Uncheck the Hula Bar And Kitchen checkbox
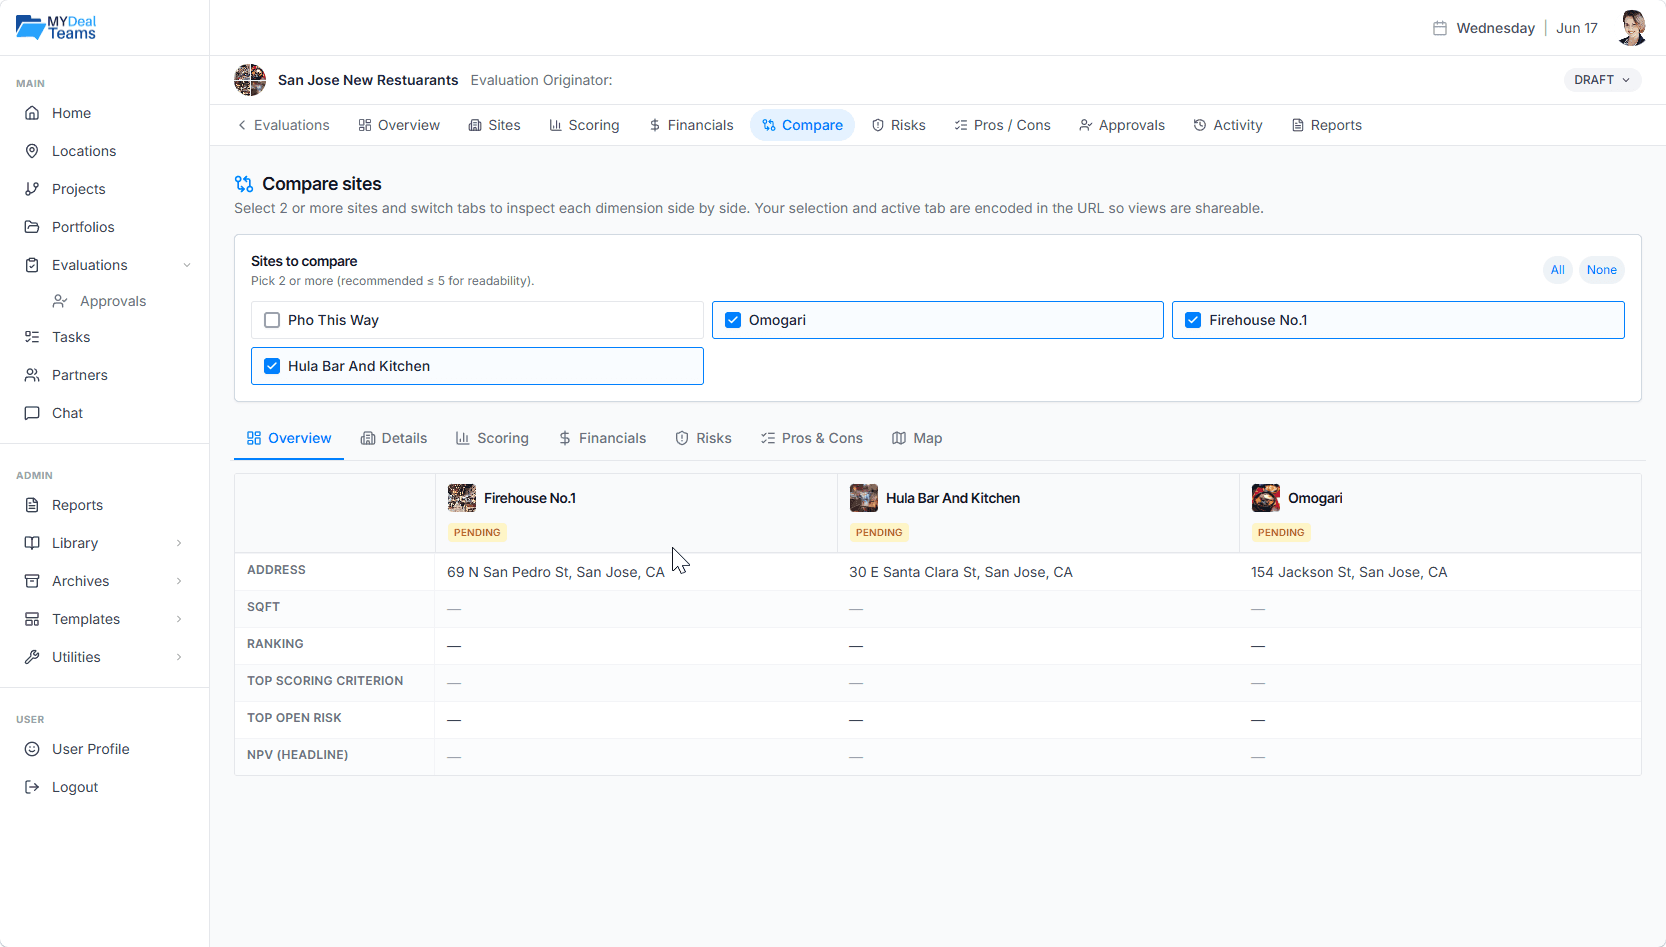This screenshot has width=1666, height=947. click(272, 366)
